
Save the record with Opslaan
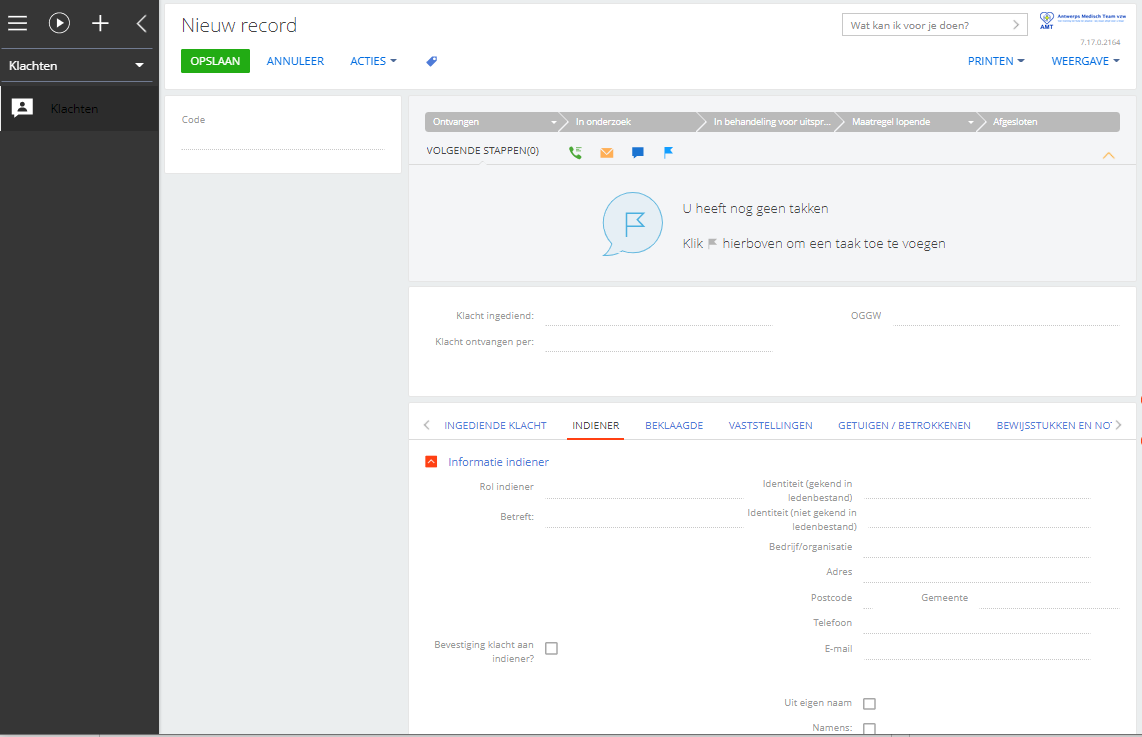(x=215, y=61)
